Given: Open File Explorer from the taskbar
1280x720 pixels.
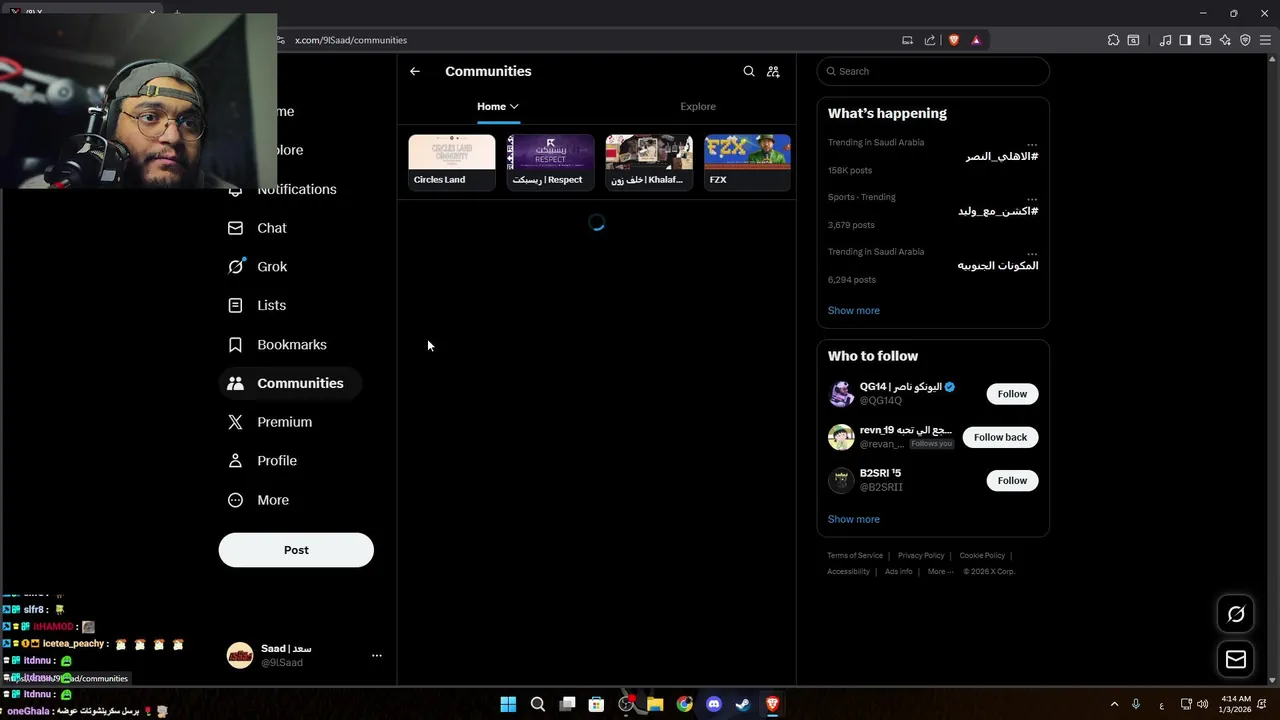Looking at the screenshot, I should pyautogui.click(x=655, y=704).
